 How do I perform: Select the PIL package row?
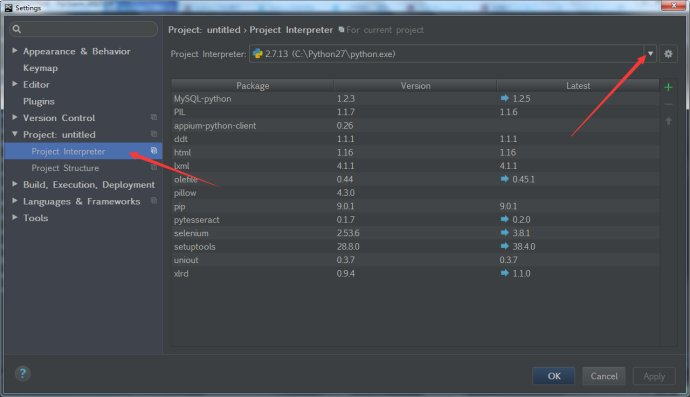point(415,112)
